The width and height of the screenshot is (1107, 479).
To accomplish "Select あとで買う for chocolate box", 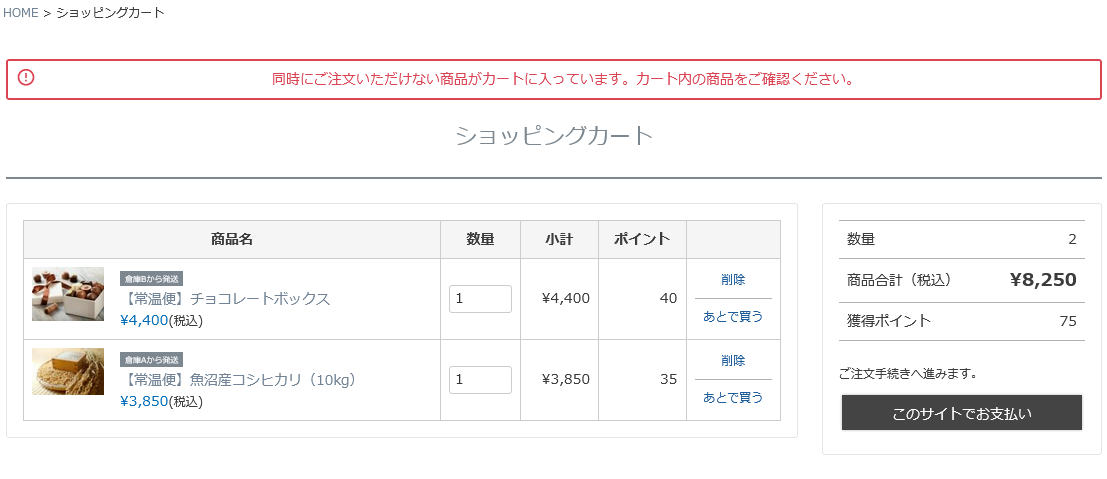I will coord(733,317).
